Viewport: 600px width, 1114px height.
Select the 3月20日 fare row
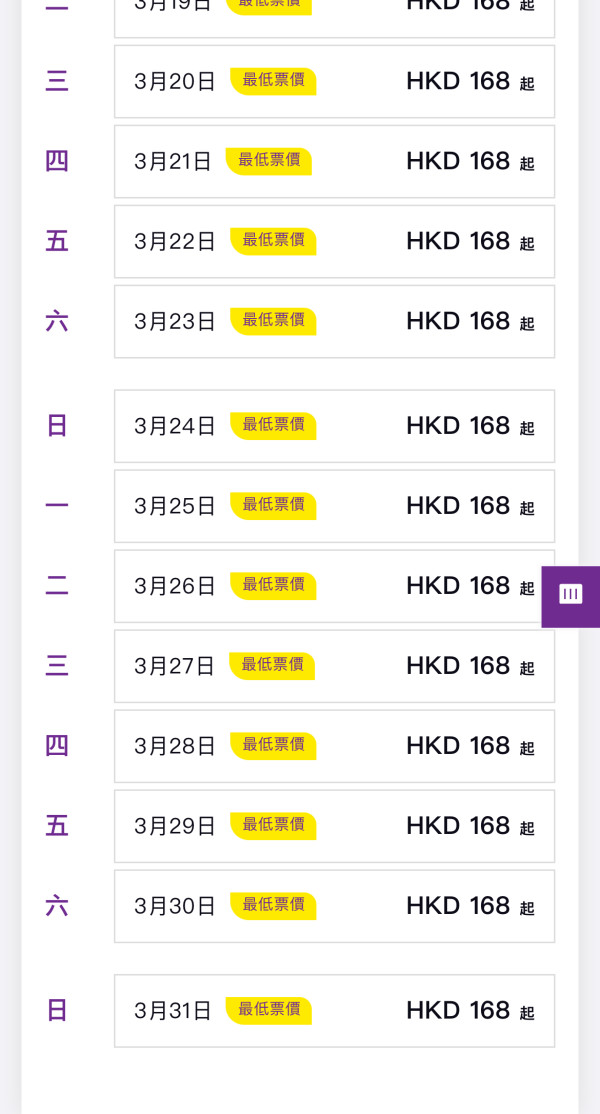click(x=334, y=82)
